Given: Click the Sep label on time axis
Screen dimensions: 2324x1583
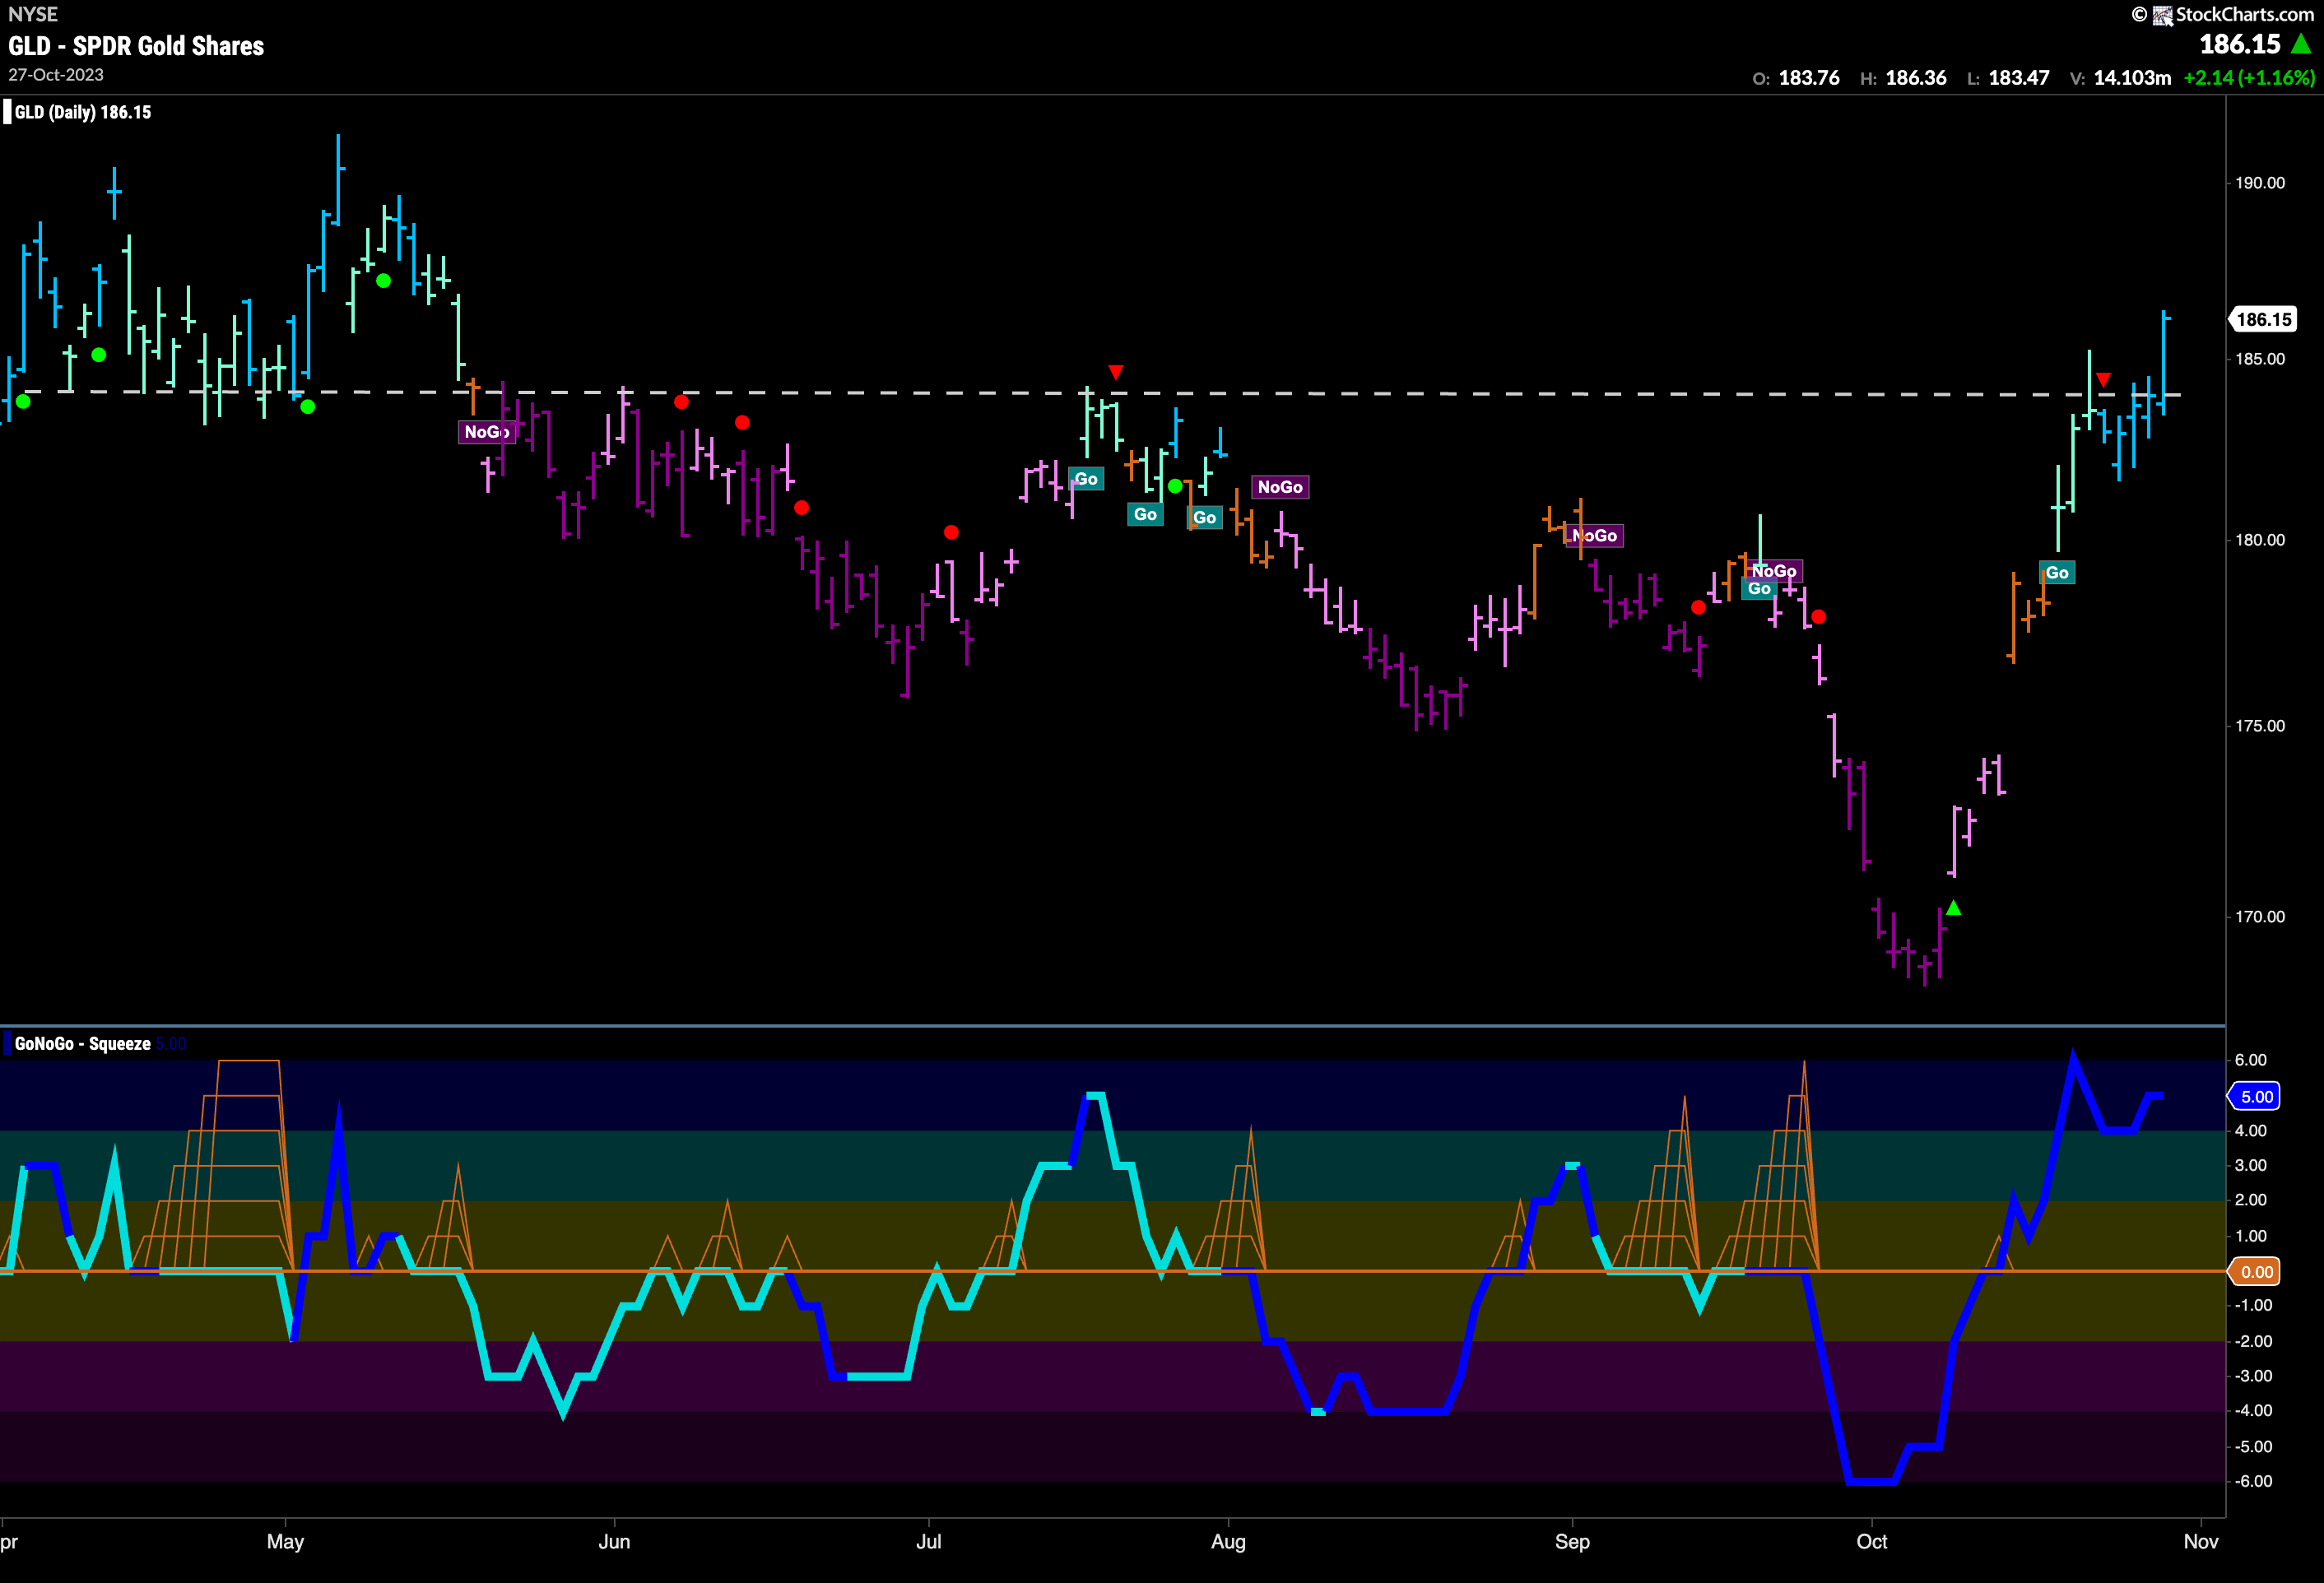Looking at the screenshot, I should [x=1572, y=1542].
